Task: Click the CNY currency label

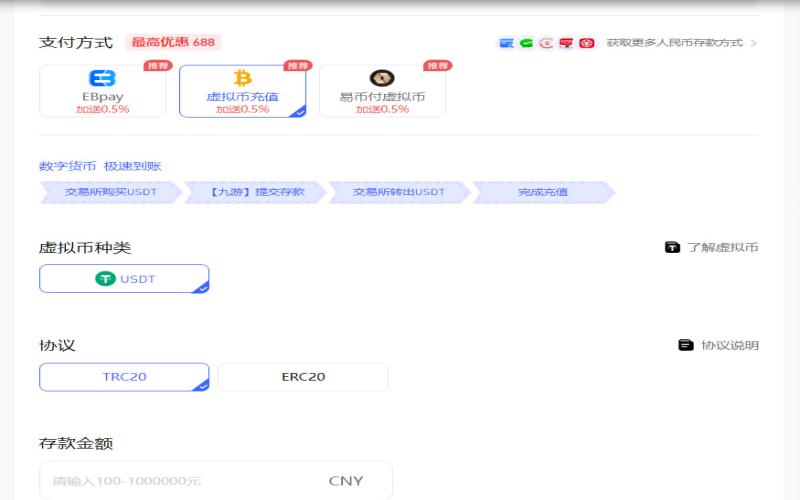Action: [x=346, y=481]
